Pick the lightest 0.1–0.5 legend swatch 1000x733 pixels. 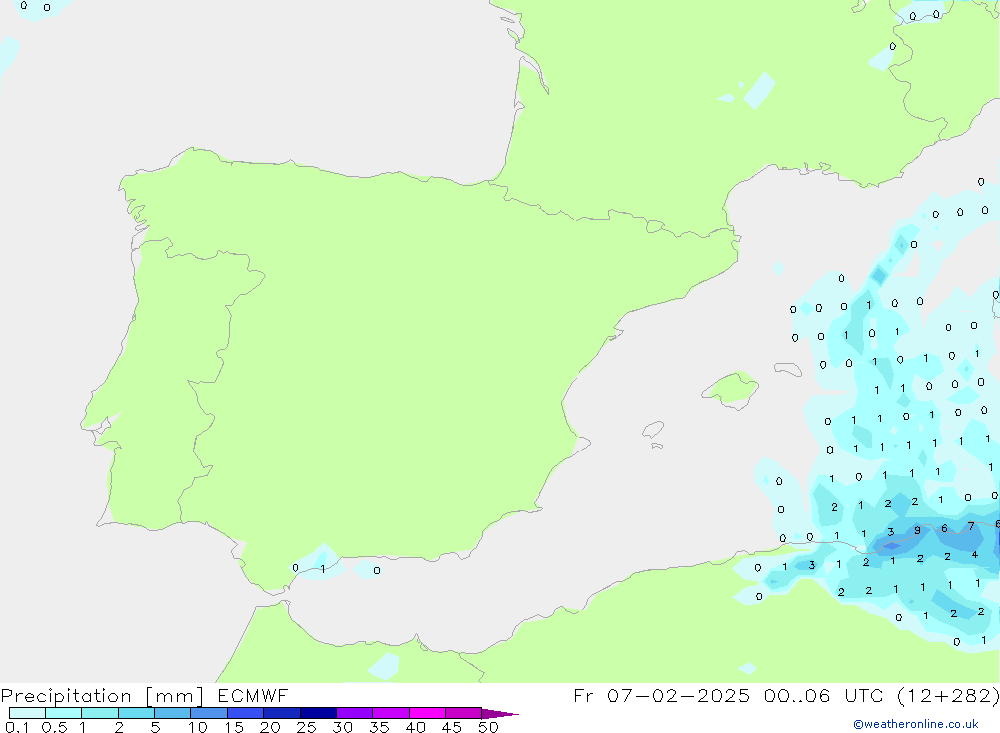[27, 713]
